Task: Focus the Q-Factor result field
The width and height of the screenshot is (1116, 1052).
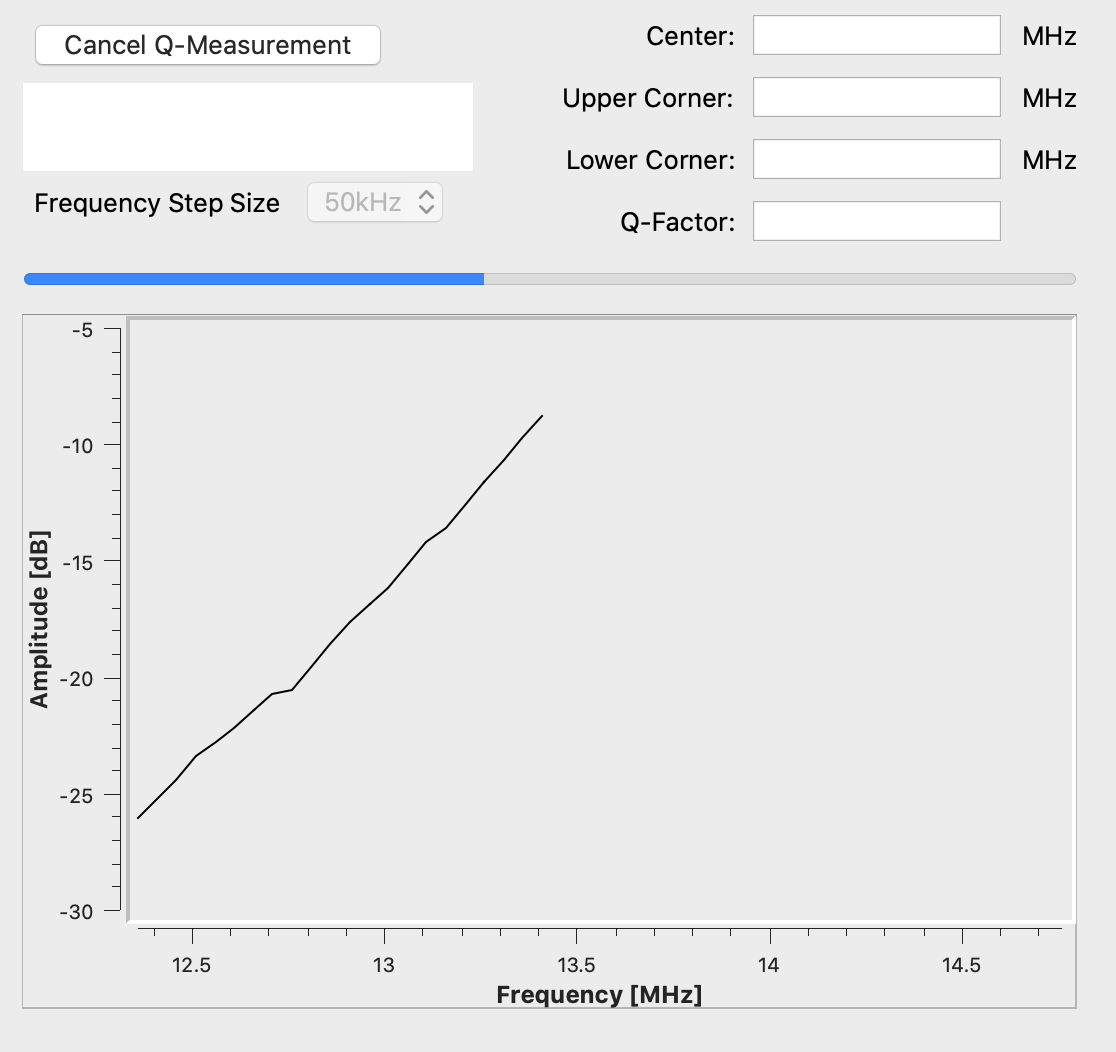Action: 876,220
